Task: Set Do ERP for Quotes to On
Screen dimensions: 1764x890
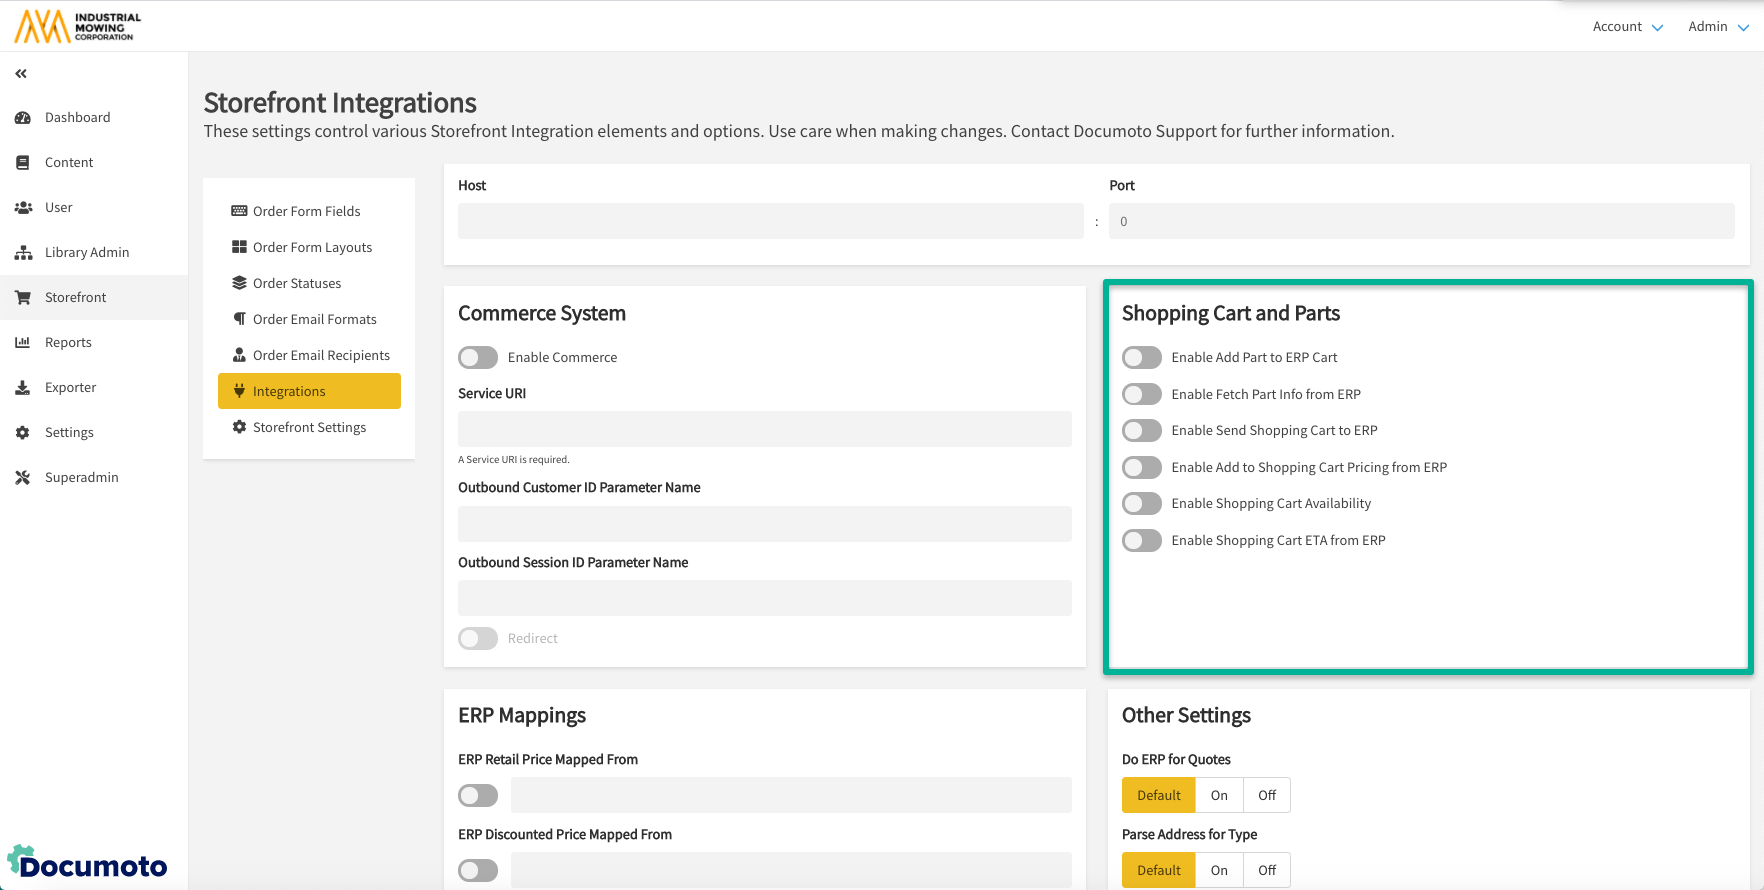Action: pyautogui.click(x=1219, y=796)
